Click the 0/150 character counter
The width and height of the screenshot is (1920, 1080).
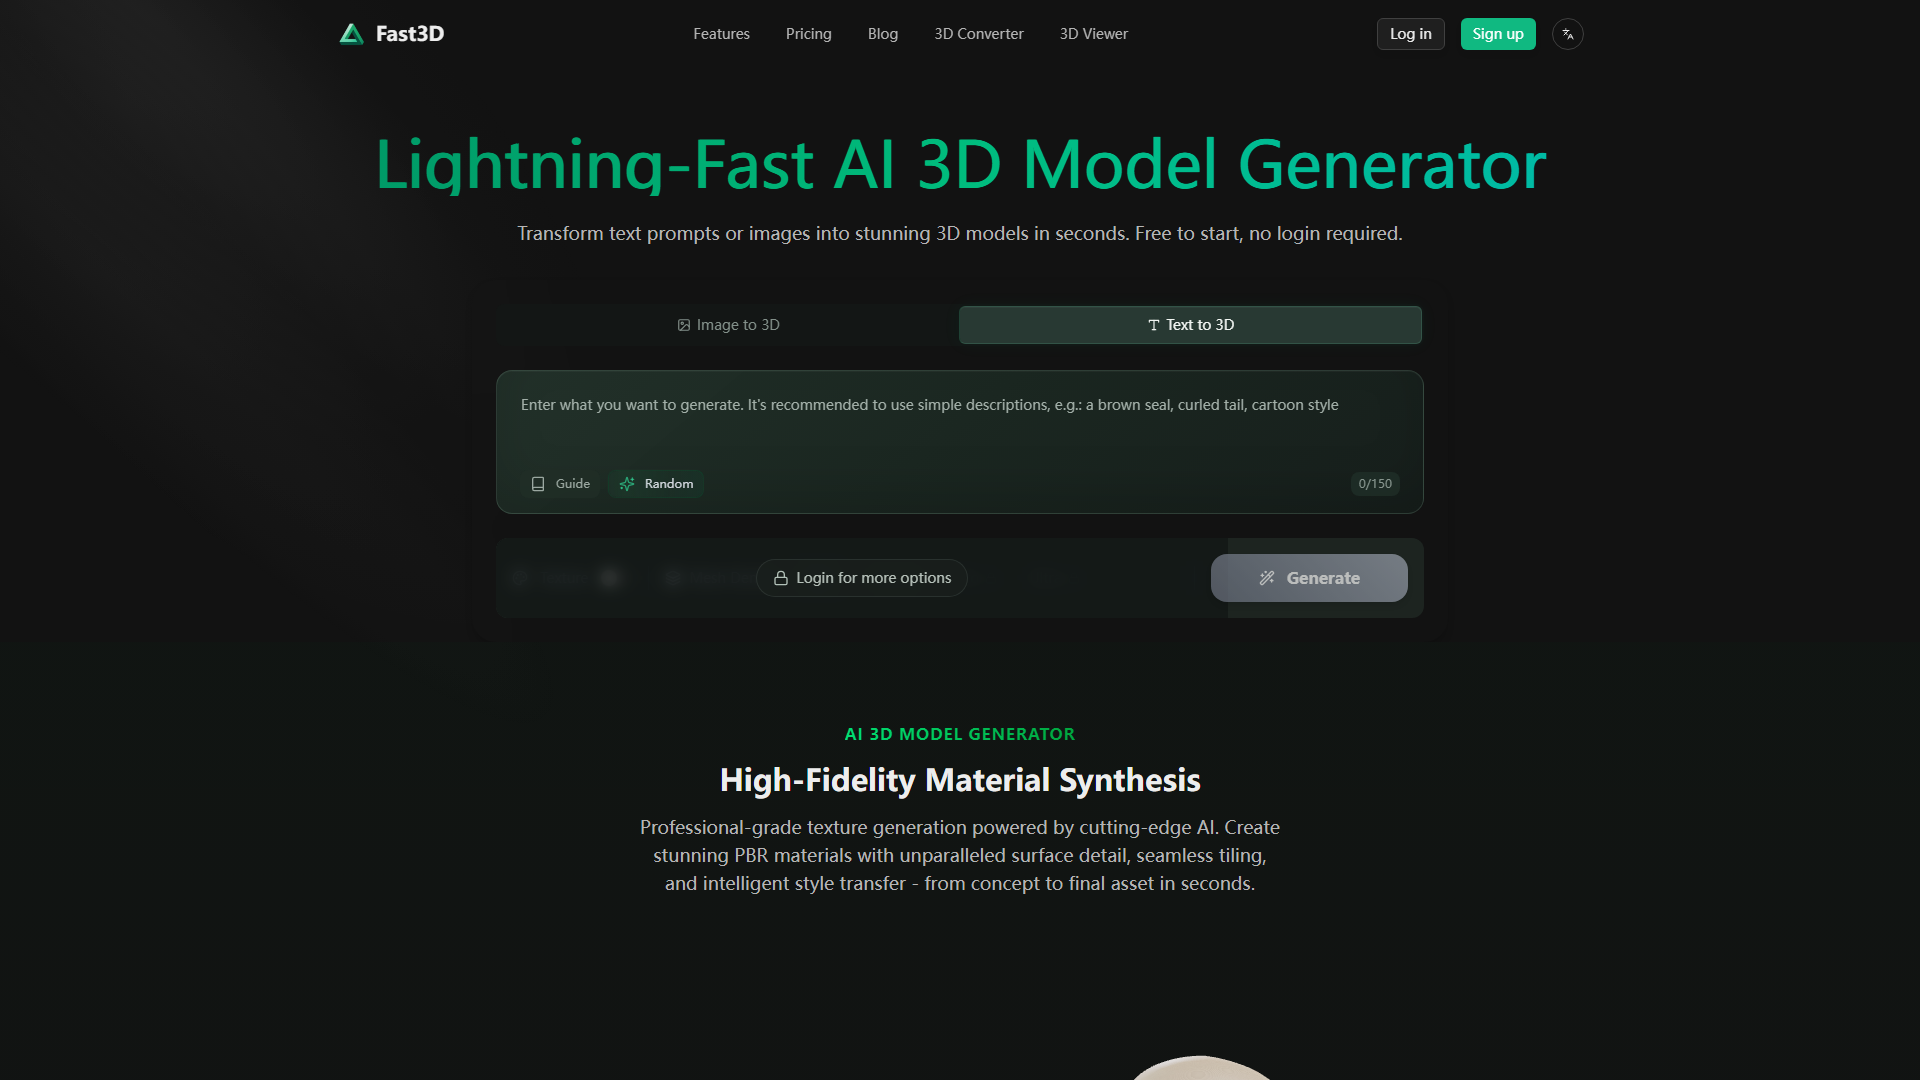[x=1374, y=484]
